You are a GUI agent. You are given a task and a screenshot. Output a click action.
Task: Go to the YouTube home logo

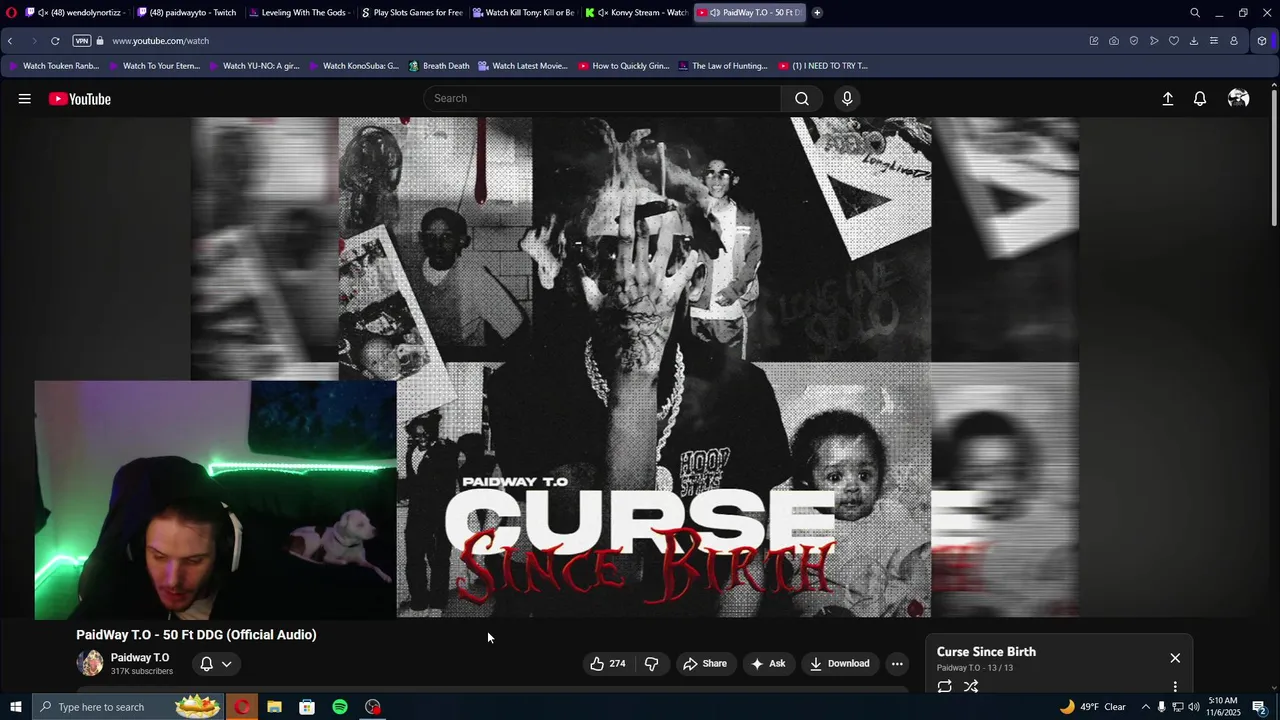click(79, 99)
